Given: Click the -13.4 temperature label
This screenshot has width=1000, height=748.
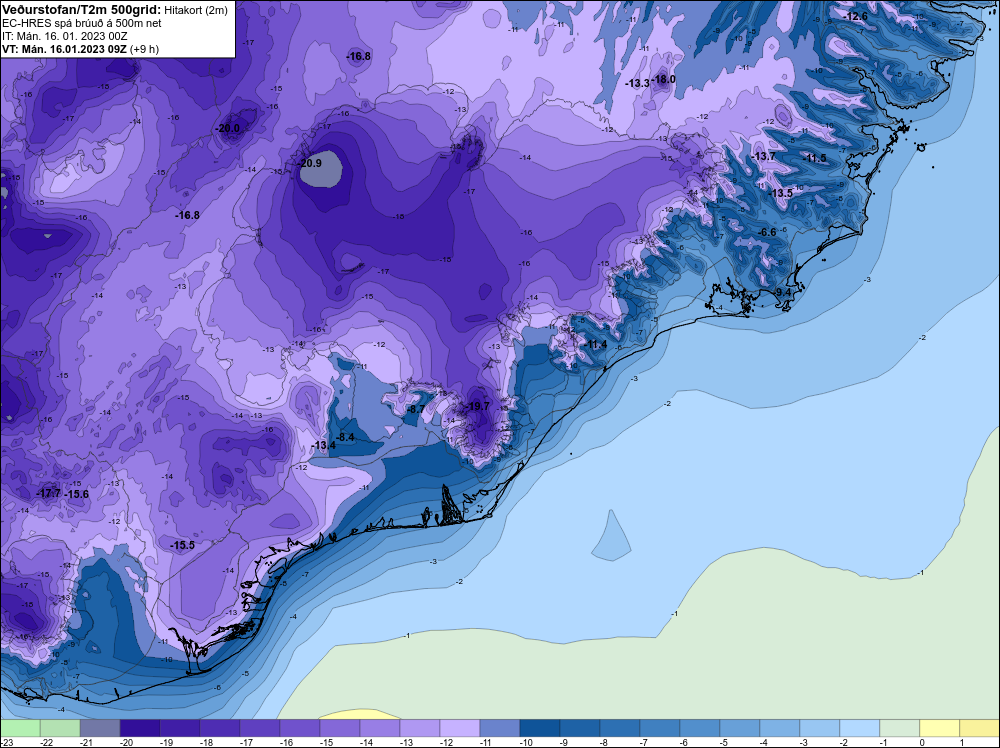Looking at the screenshot, I should (324, 445).
